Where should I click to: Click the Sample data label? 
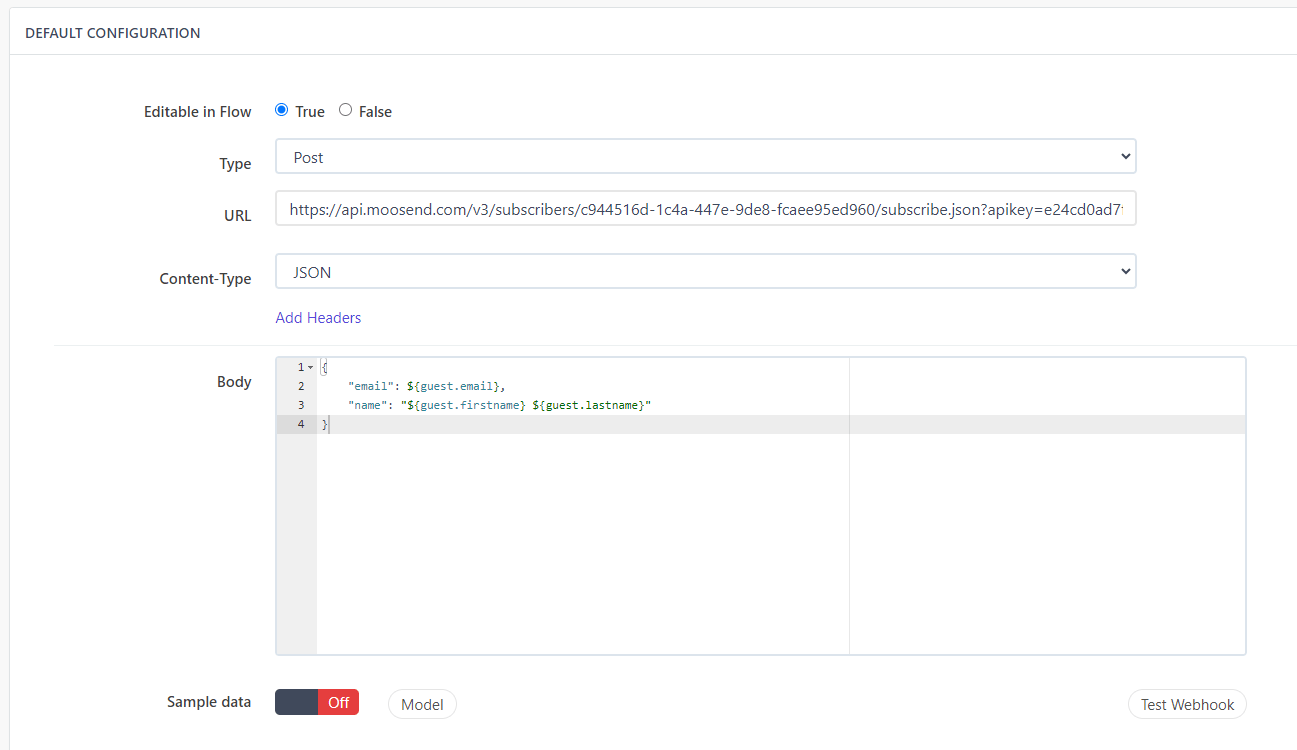209,702
